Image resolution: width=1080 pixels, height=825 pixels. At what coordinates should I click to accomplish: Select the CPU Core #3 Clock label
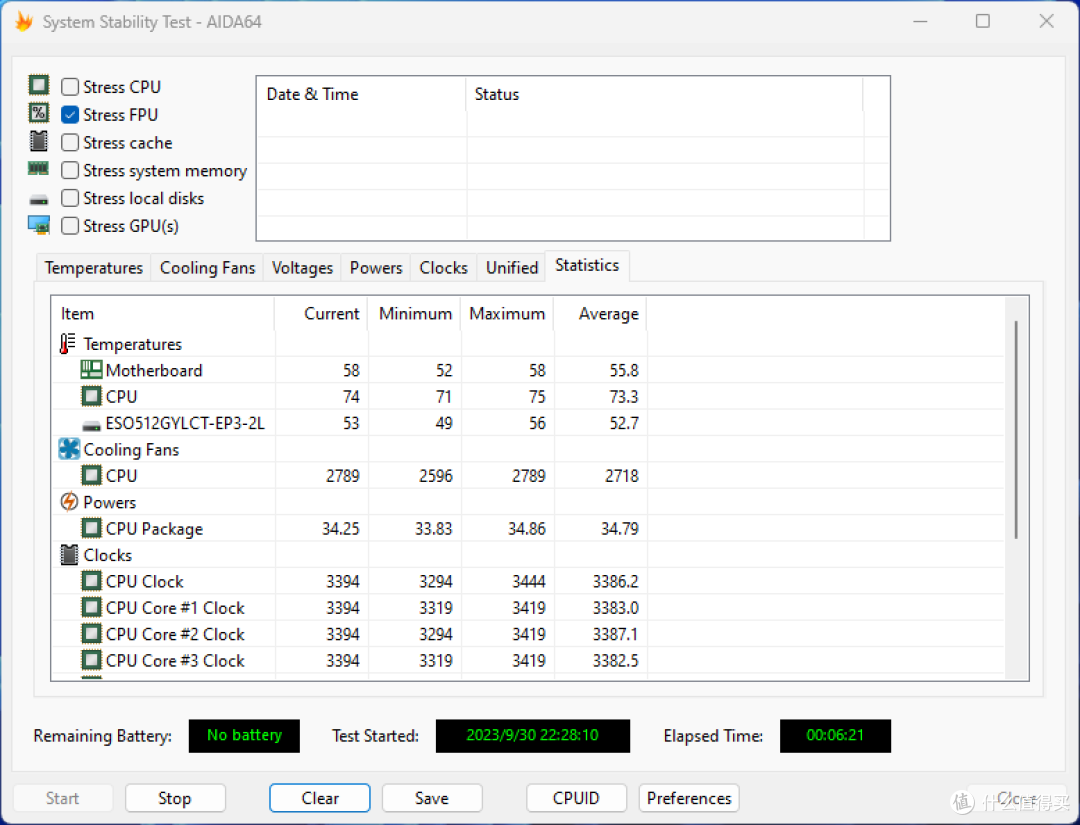pyautogui.click(x=175, y=661)
